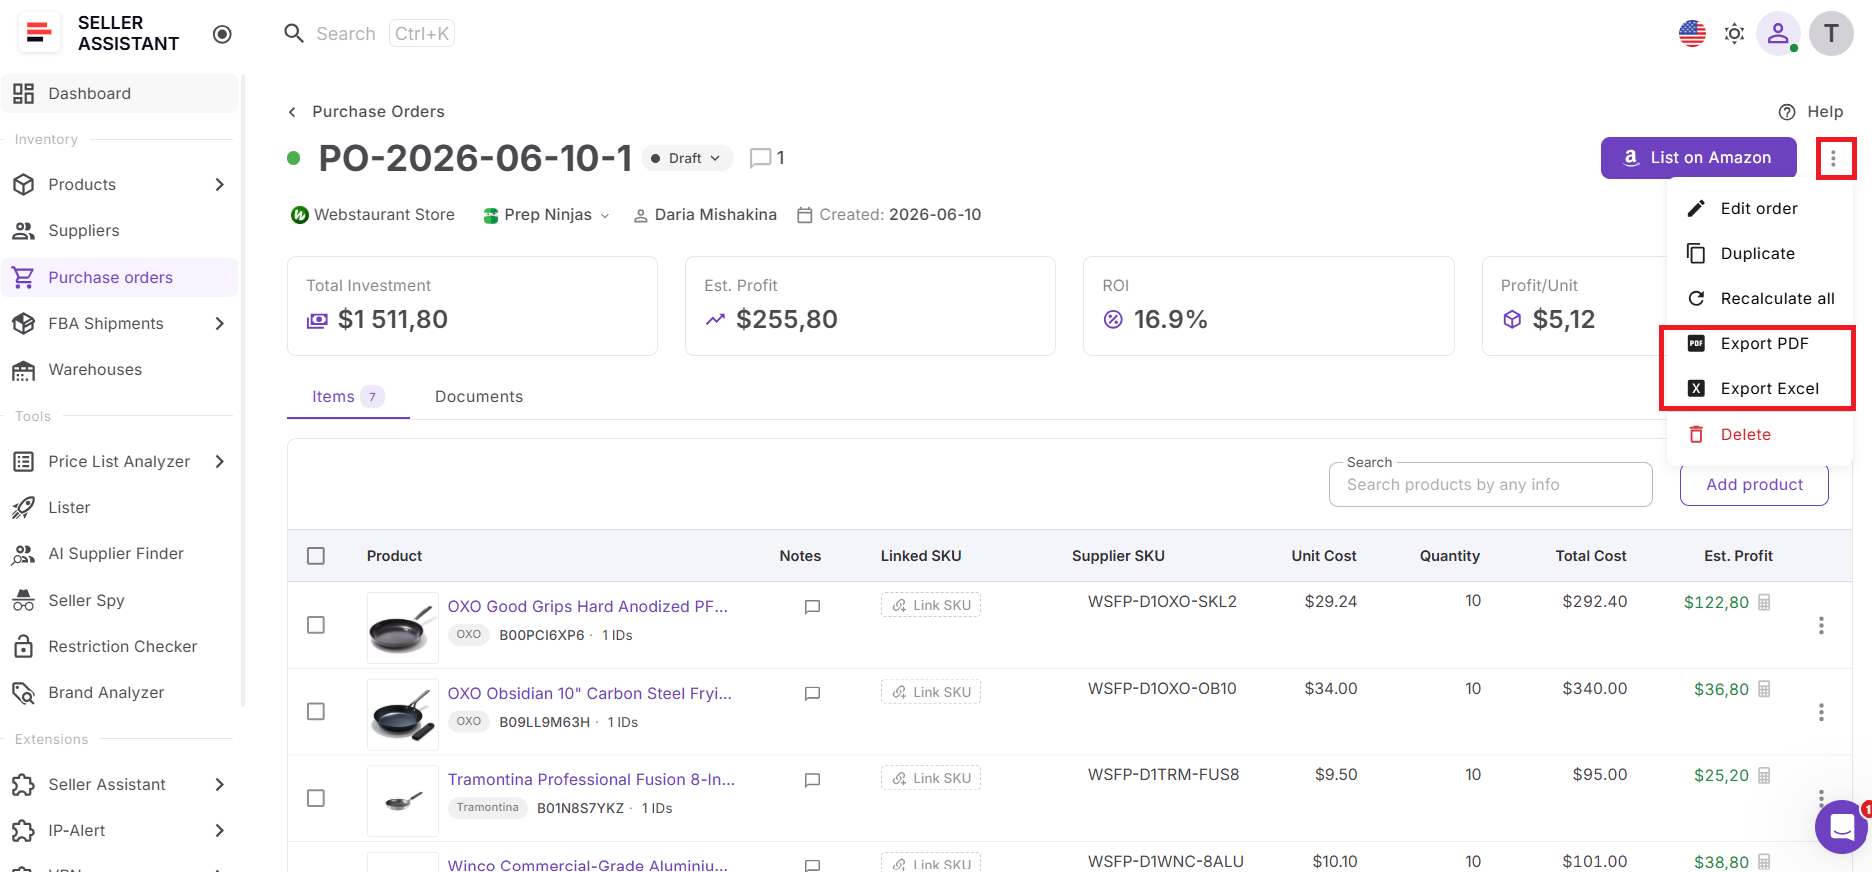Expand the Price List Analyzer section
Screen dimensions: 1872x872
120,461
